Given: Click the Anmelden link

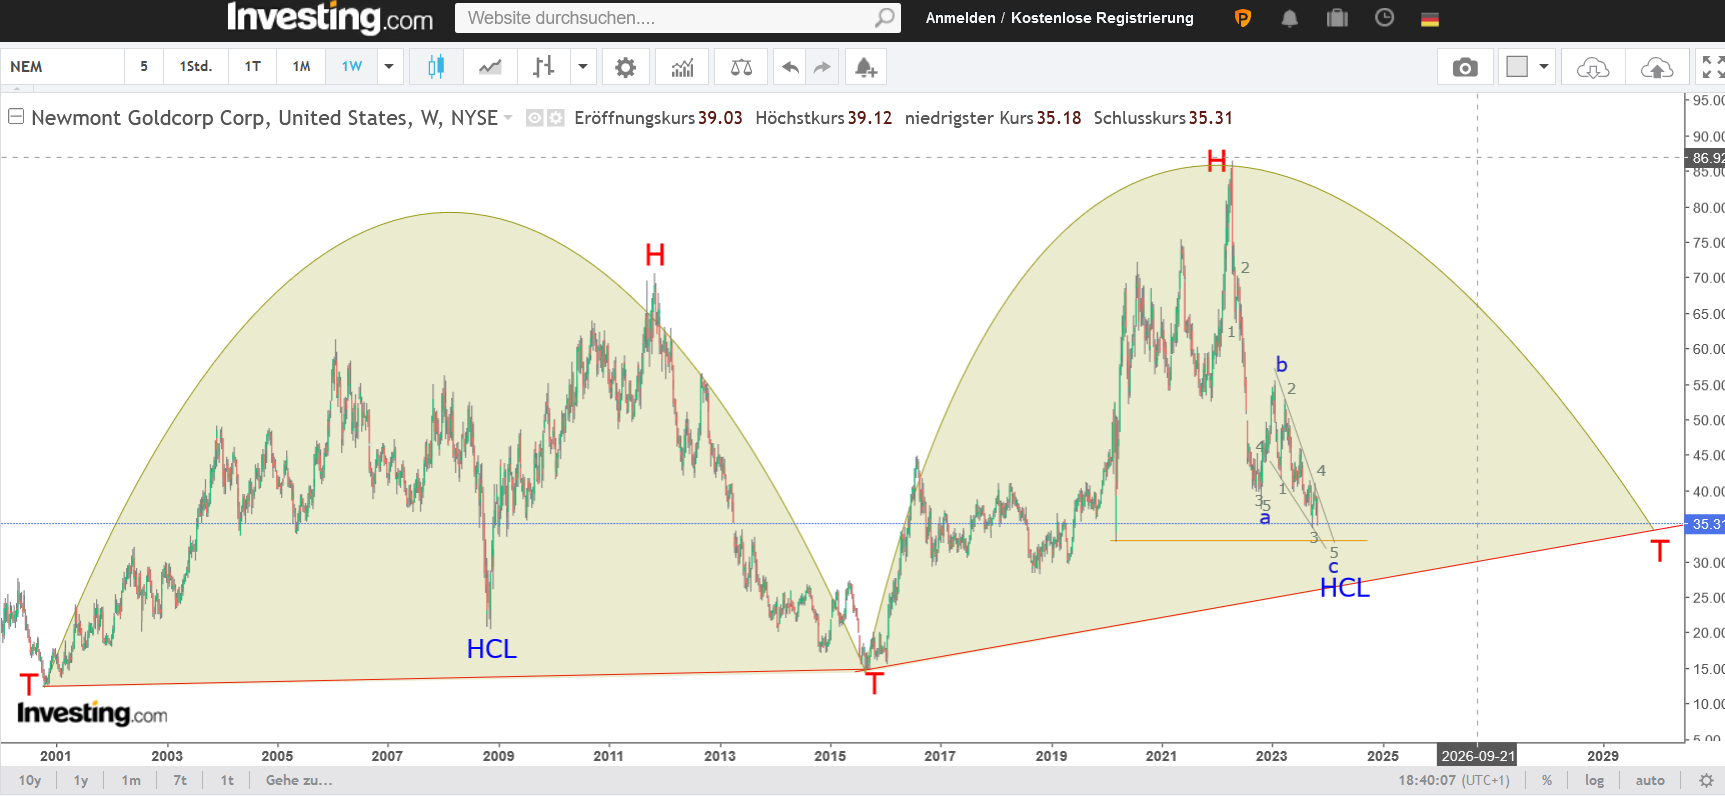Looking at the screenshot, I should [960, 18].
